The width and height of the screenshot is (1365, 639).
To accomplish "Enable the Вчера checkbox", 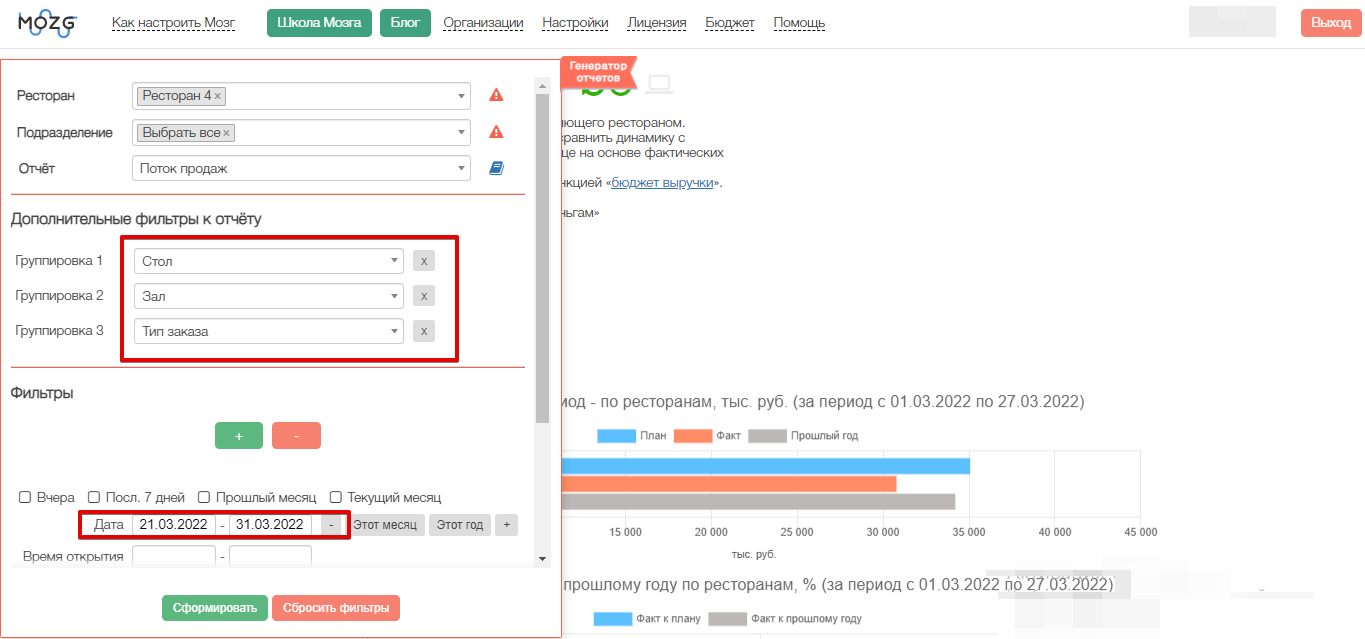I will coord(25,497).
